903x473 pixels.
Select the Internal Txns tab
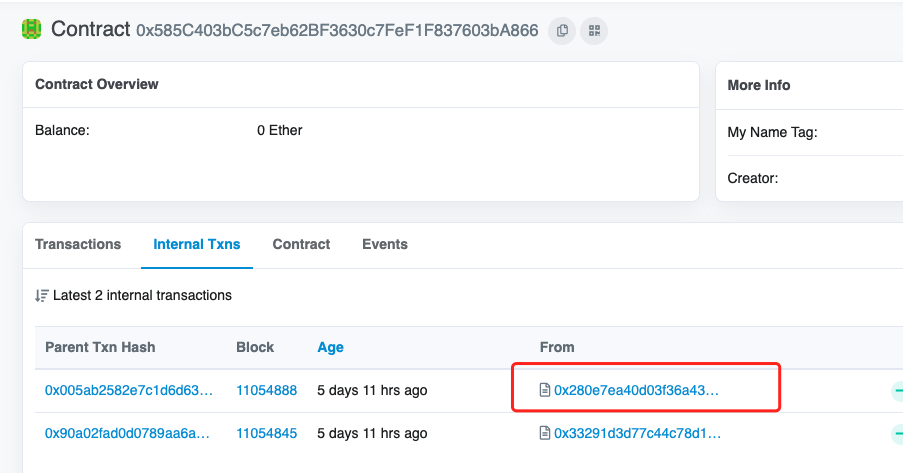(197, 244)
